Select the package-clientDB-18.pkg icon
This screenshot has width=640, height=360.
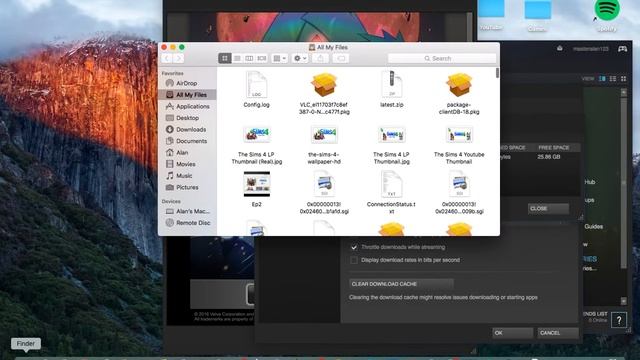tap(459, 84)
